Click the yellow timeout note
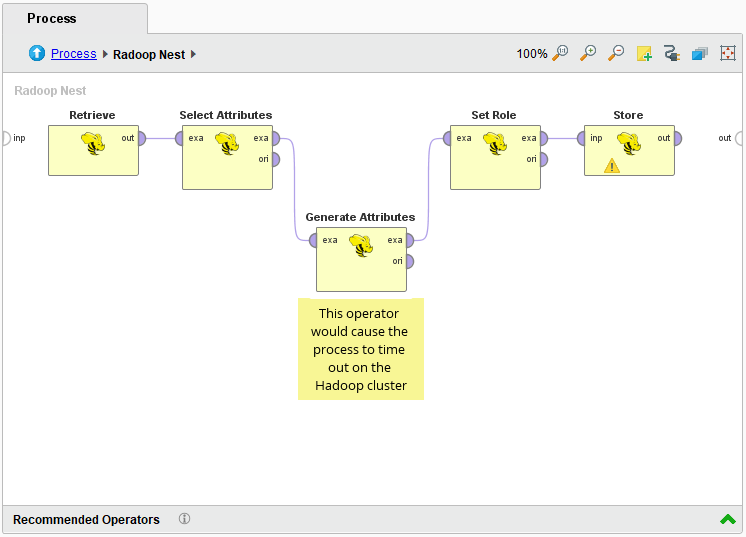The width and height of the screenshot is (746, 537). point(360,349)
